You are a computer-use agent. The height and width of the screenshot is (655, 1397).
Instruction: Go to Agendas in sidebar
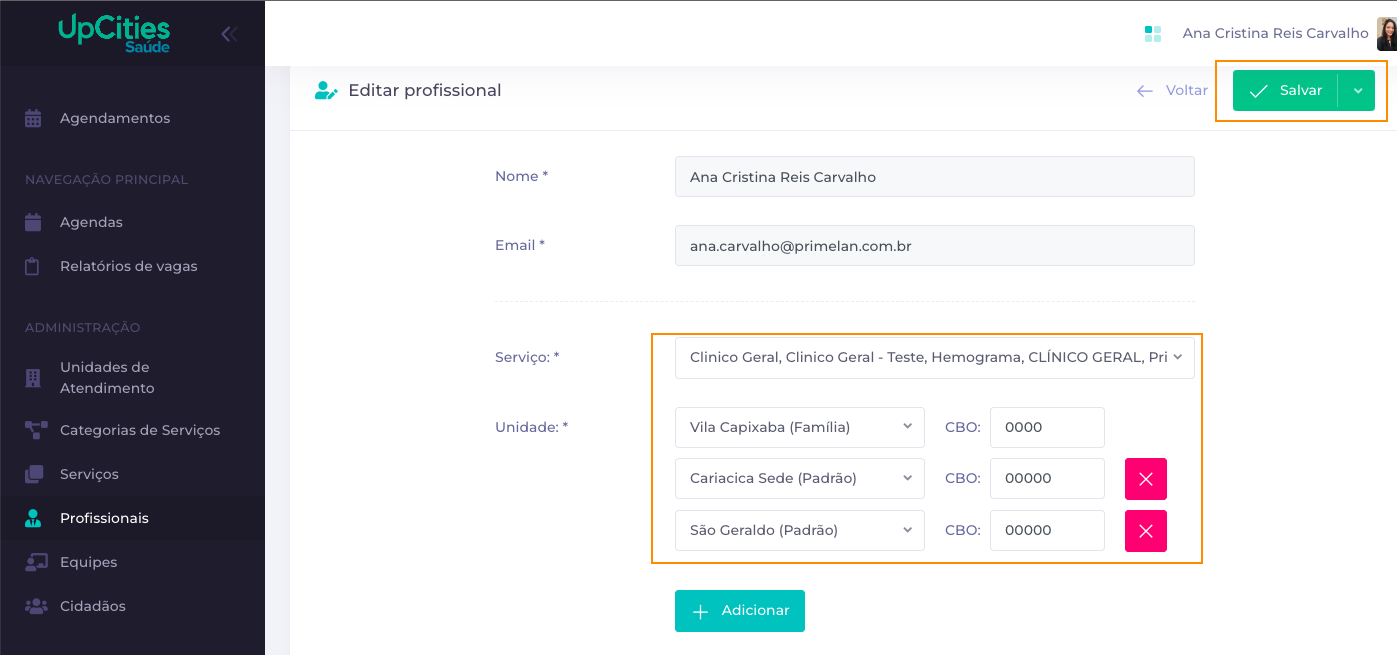pos(132,222)
